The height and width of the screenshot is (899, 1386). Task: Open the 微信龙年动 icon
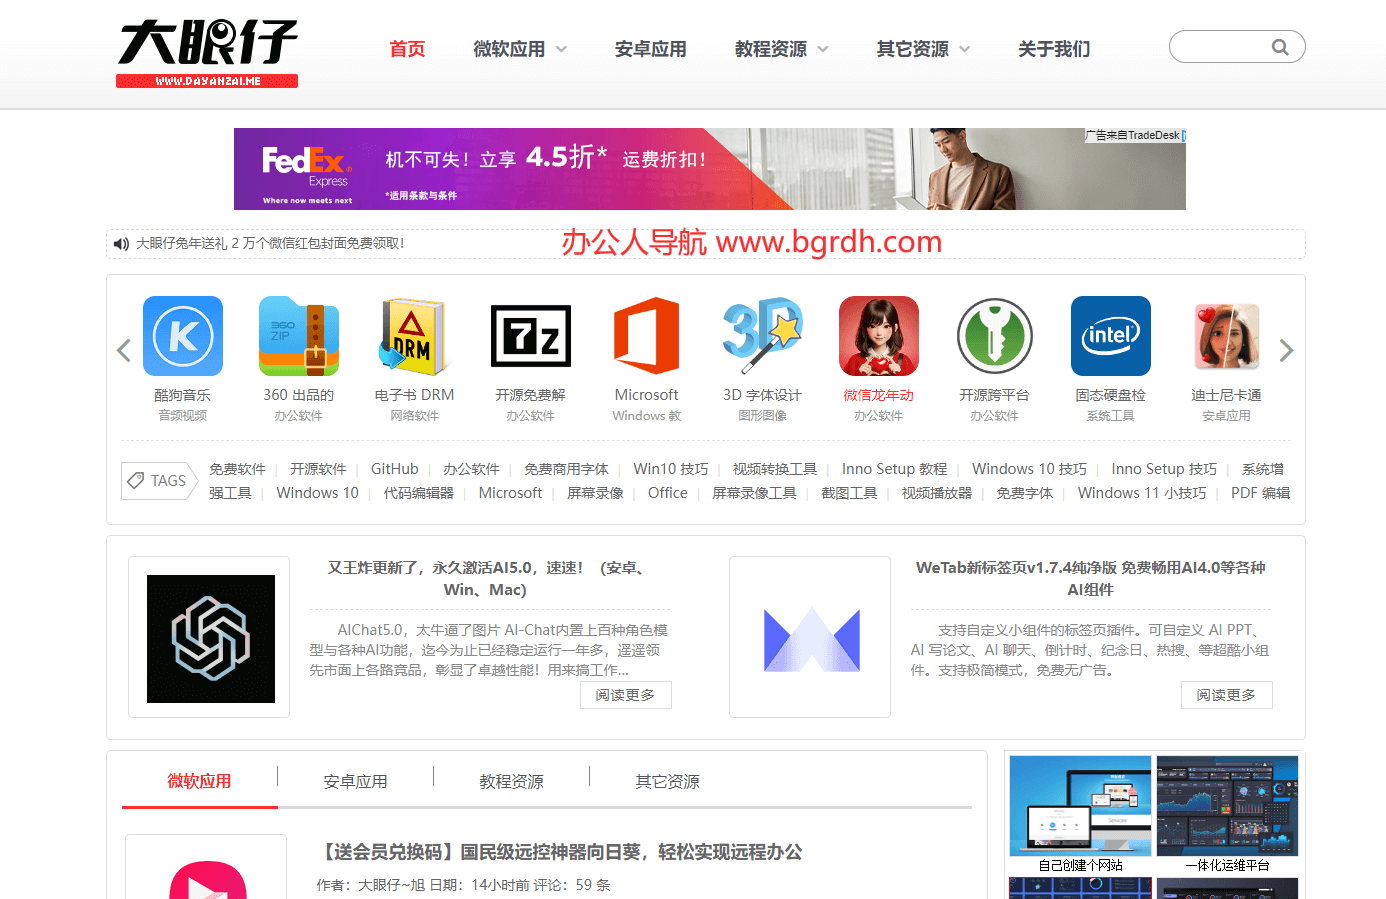(879, 336)
